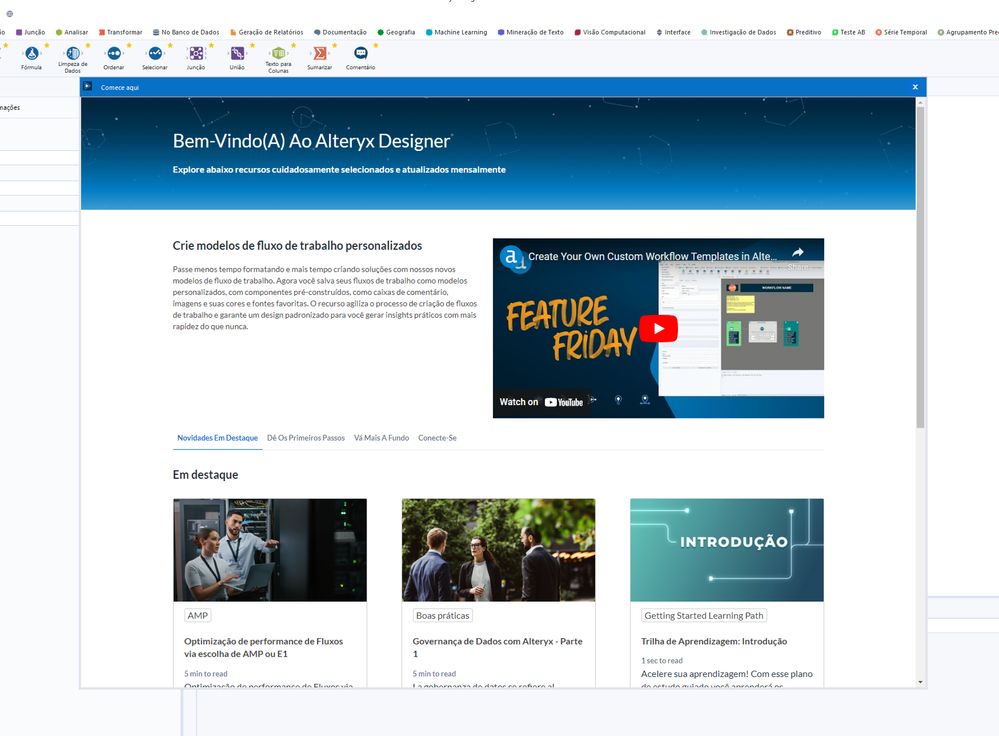Switch to Conecte-Se tab
The image size is (999, 736).
coord(437,438)
